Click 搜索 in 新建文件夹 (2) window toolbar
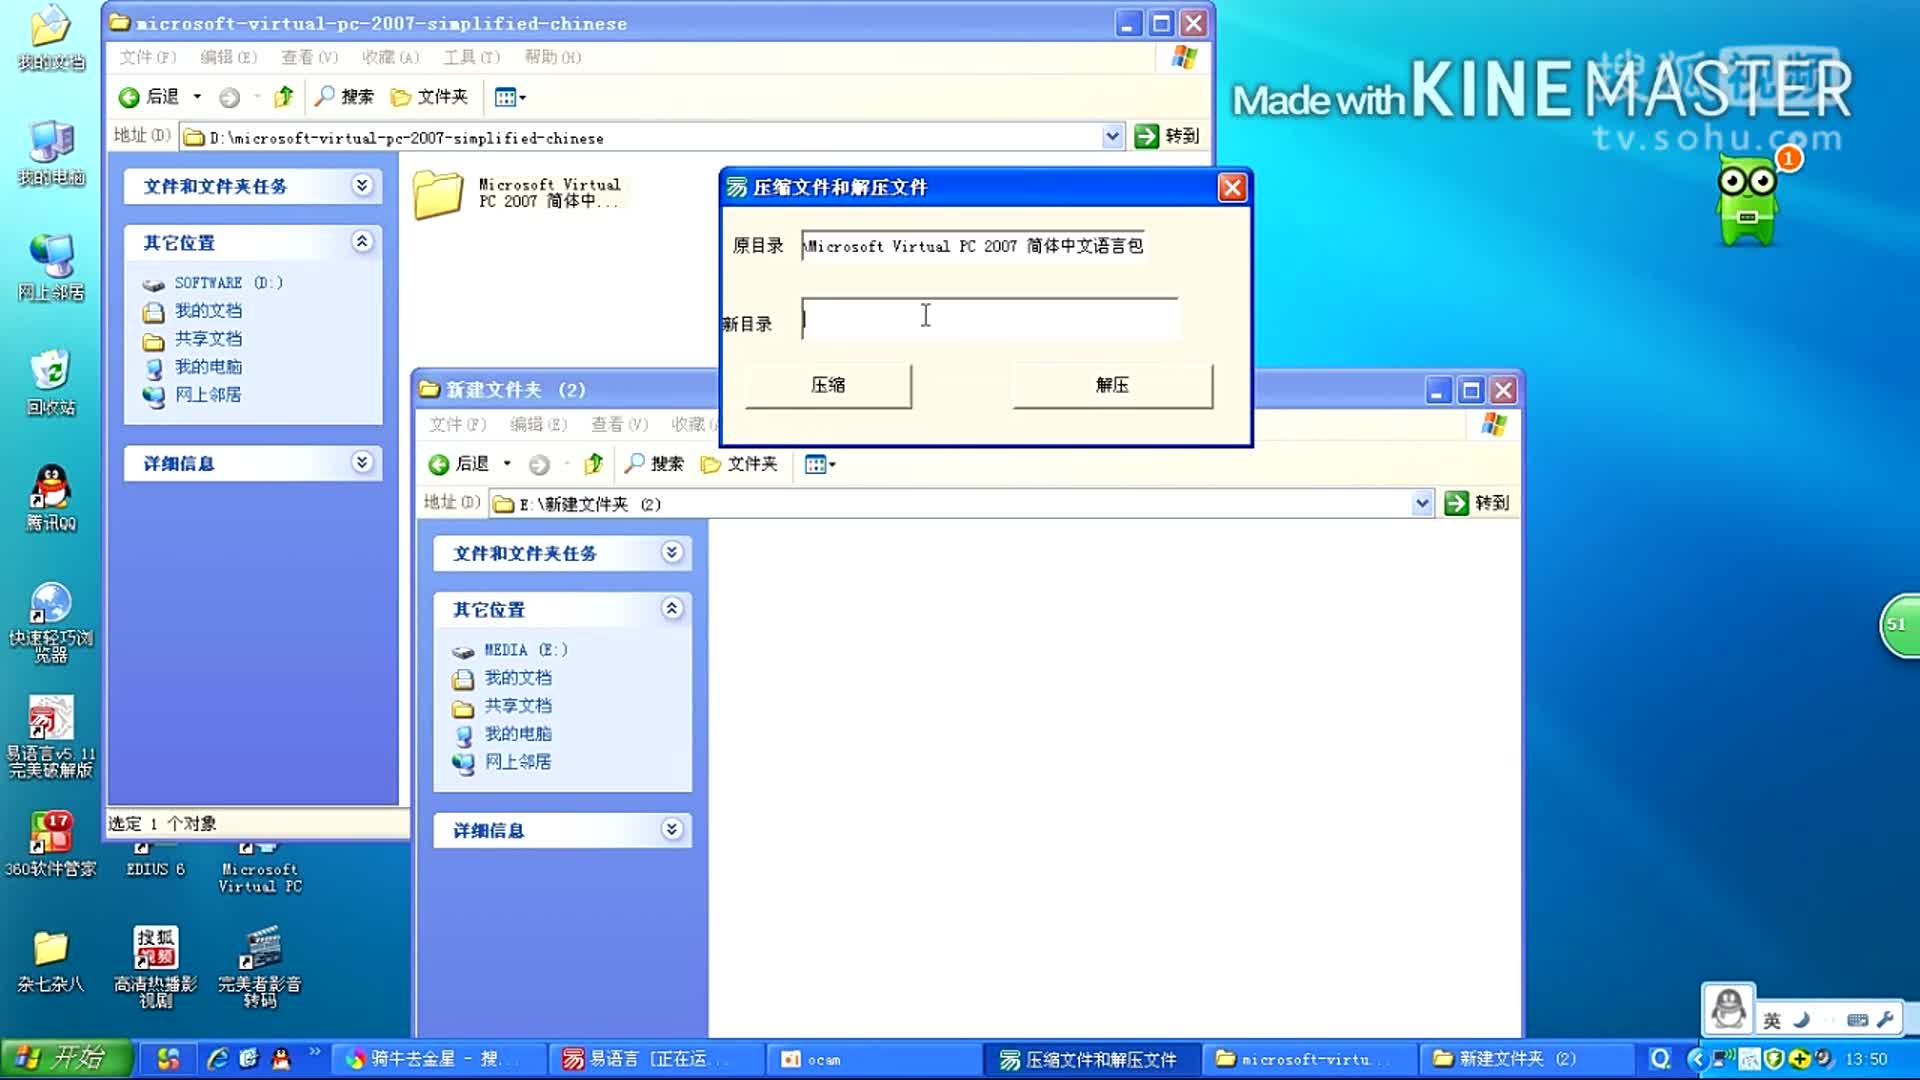1920x1080 pixels. [x=654, y=464]
